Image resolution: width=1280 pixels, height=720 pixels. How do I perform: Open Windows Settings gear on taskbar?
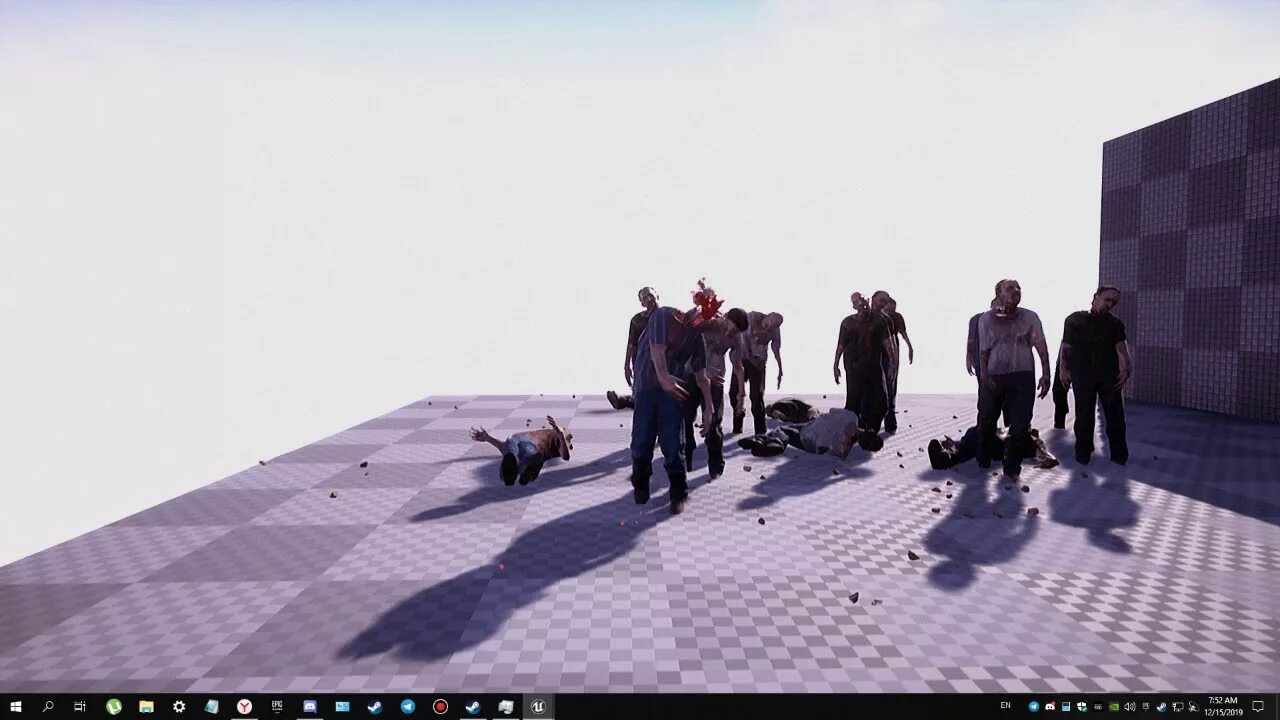click(179, 706)
